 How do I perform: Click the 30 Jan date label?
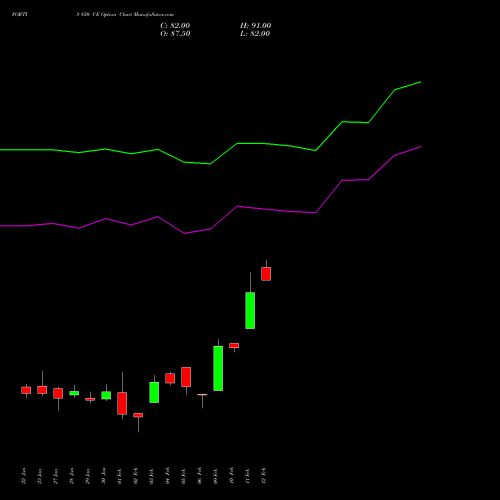(104, 476)
